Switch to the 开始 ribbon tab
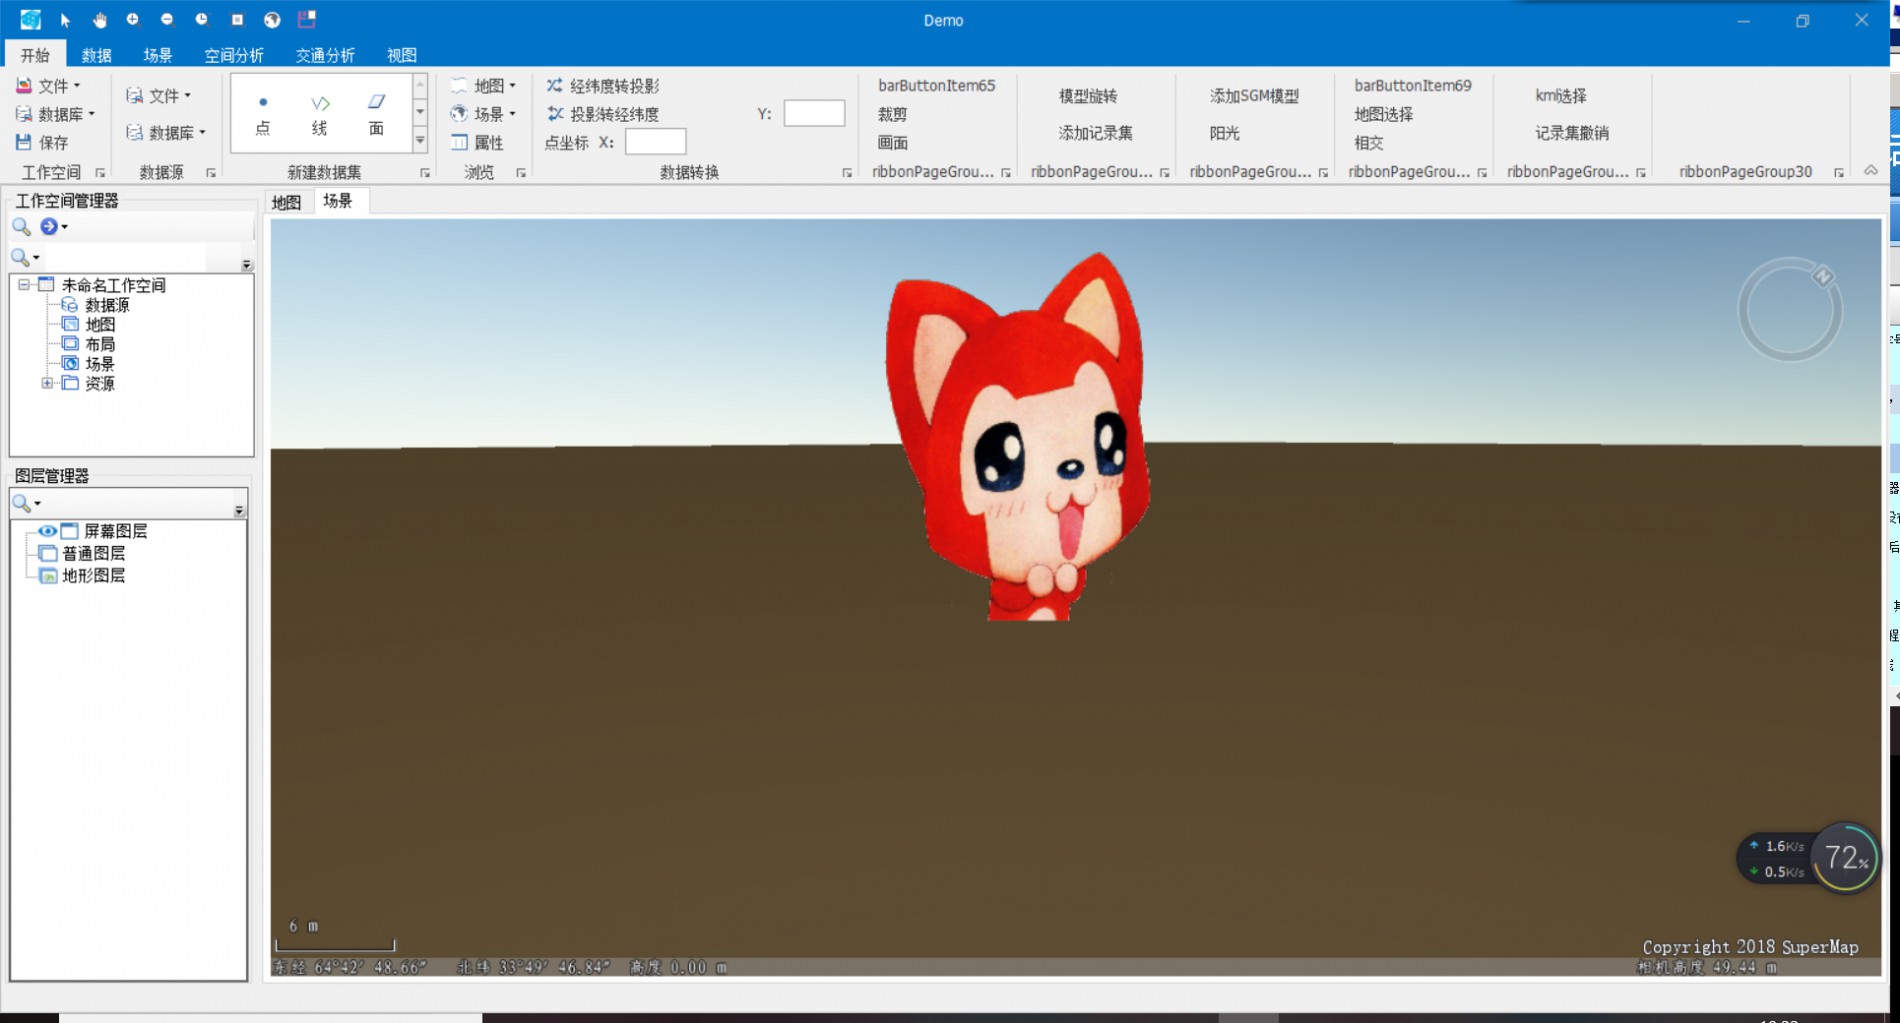This screenshot has height=1023, width=1900. point(35,55)
